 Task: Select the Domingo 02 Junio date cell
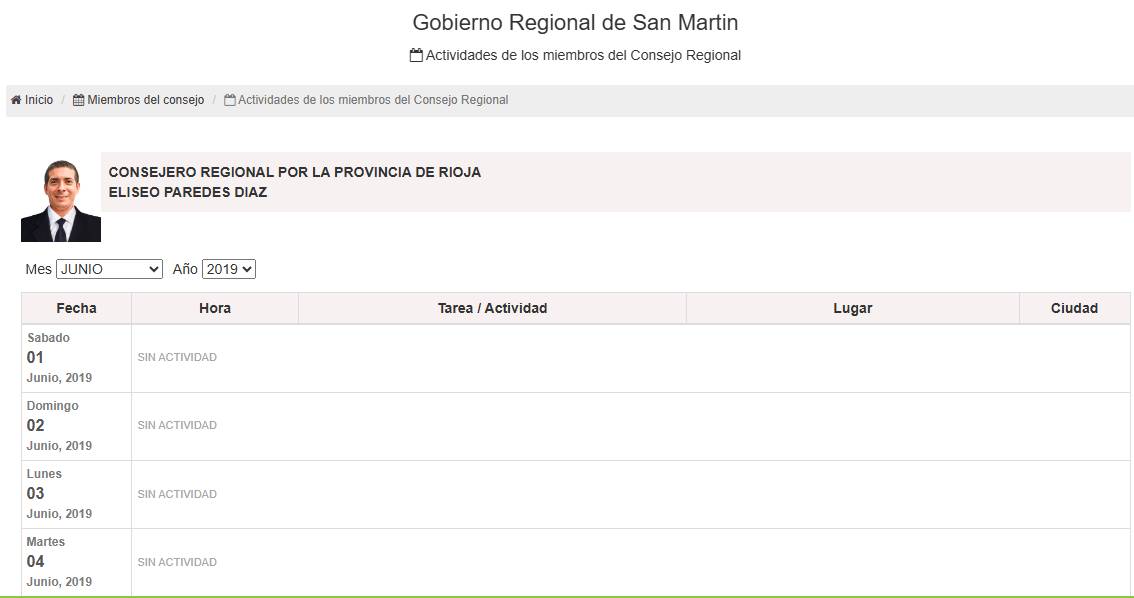click(x=77, y=426)
